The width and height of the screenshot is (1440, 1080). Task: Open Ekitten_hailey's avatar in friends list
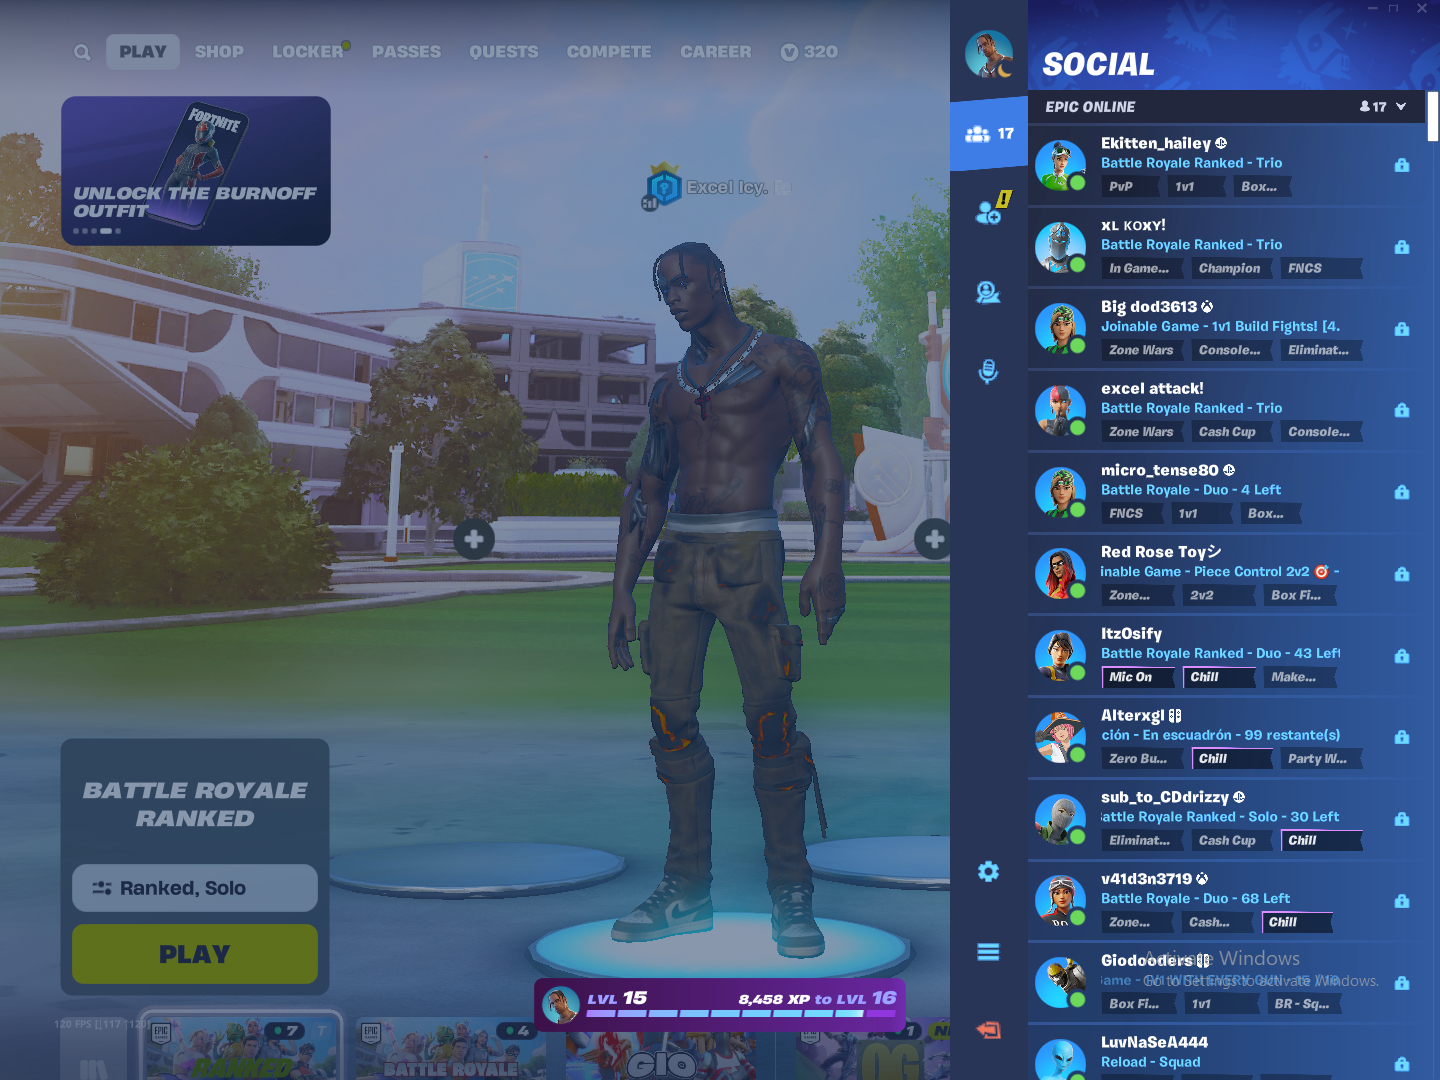[1060, 165]
